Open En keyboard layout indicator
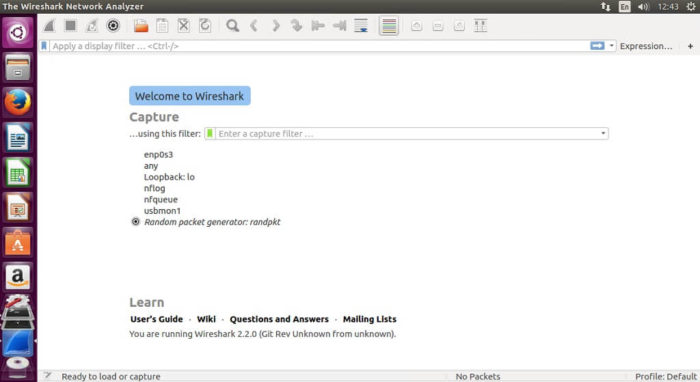The image size is (700, 382). [x=625, y=7]
